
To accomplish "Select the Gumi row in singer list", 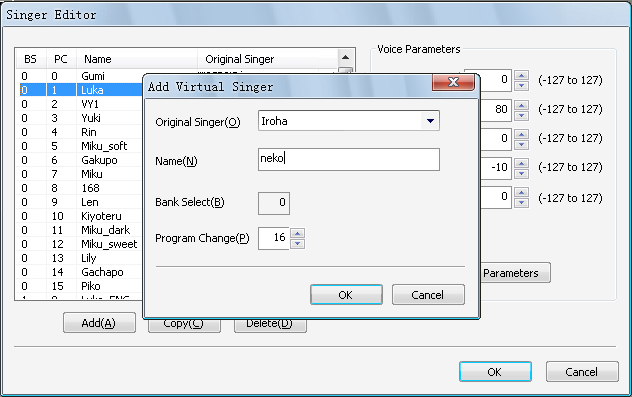I will 81,76.
